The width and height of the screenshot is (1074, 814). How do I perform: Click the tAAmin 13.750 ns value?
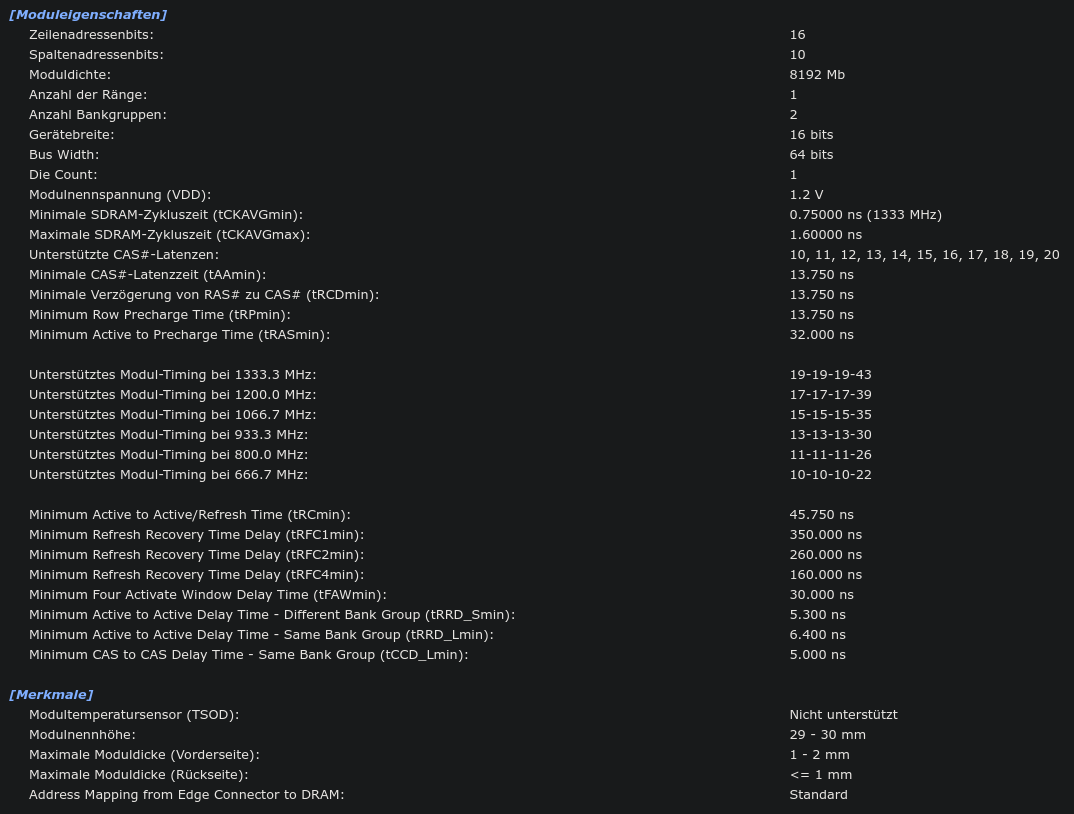coord(821,275)
